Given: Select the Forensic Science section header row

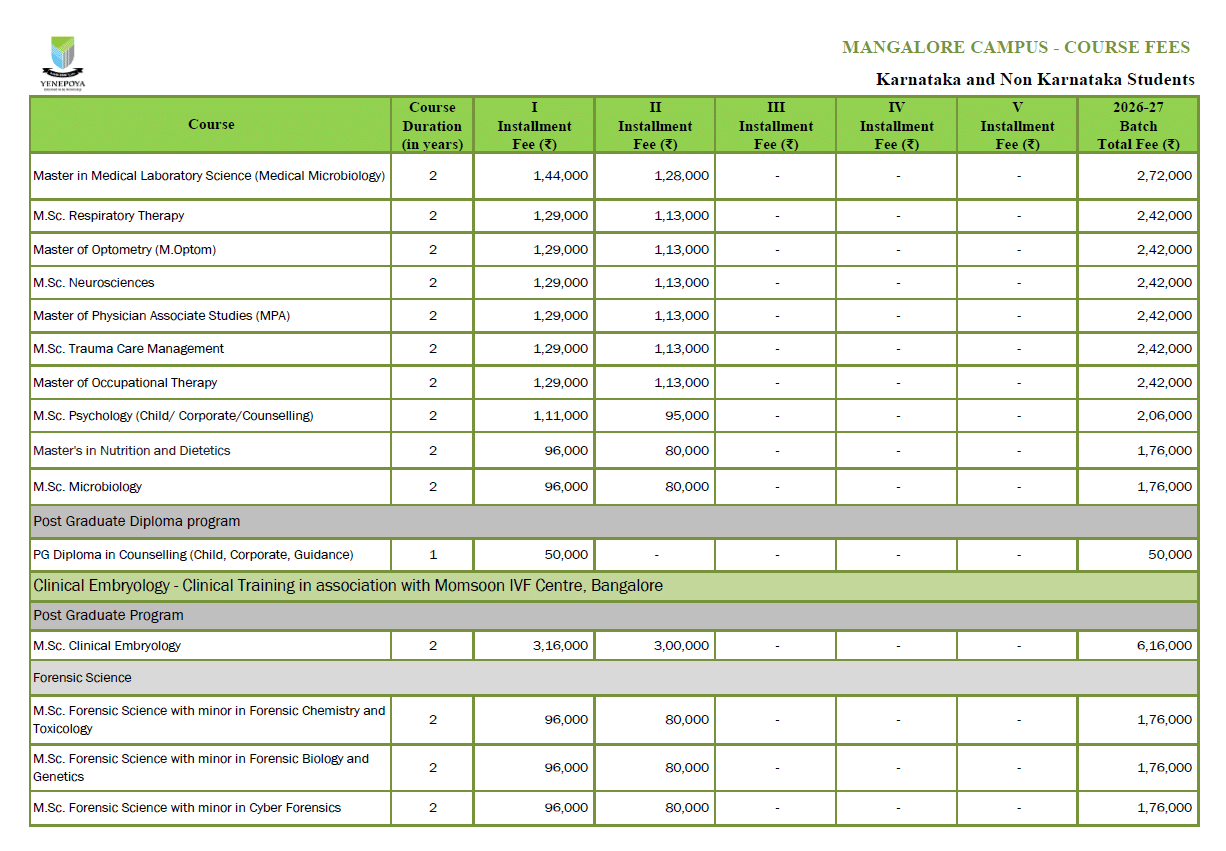Looking at the screenshot, I should pyautogui.click(x=82, y=678).
